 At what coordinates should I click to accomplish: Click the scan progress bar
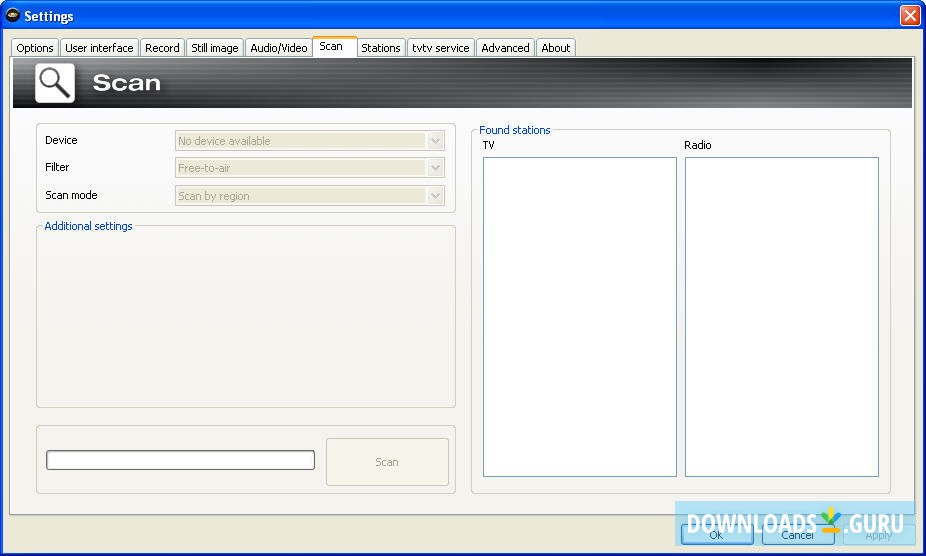point(180,460)
